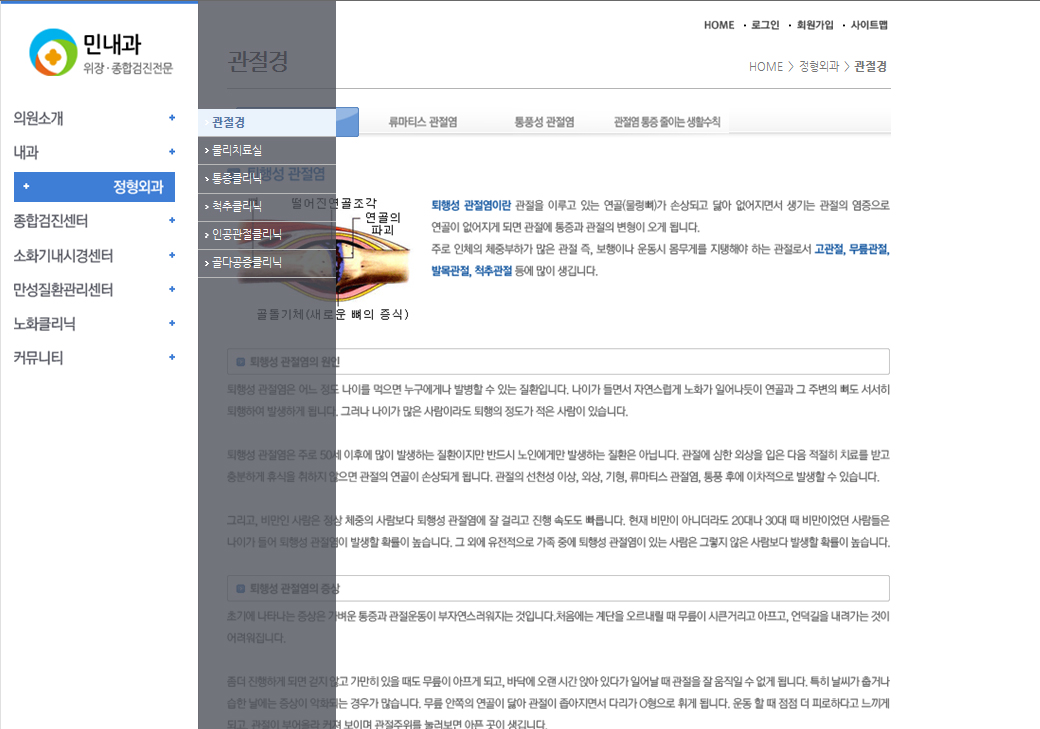Click plus icon beside 소화기내시경센터

172,255
